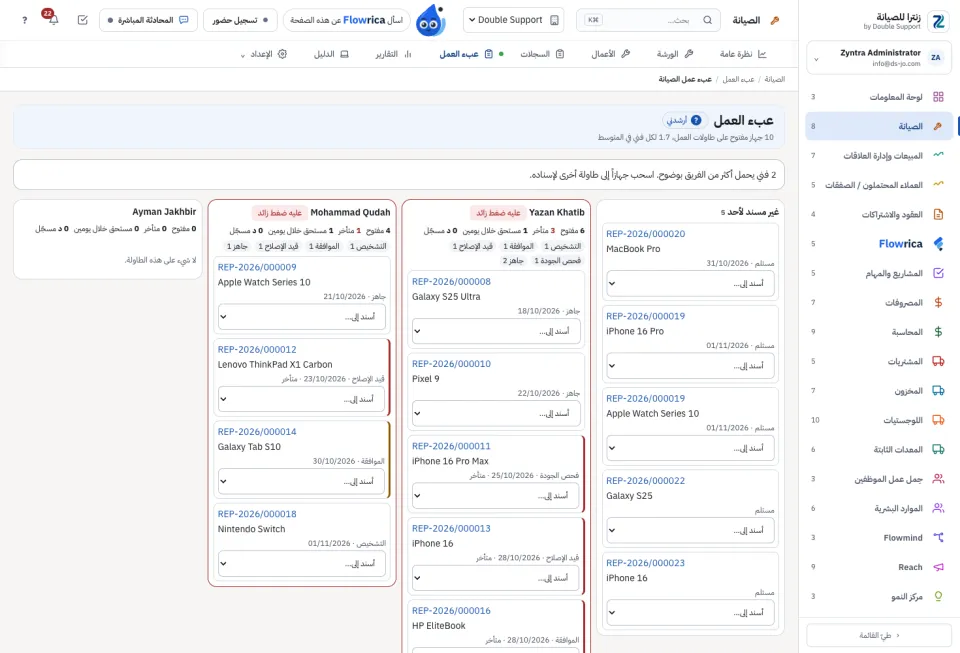Open assign dropdown for Galaxy S25 card
960x653 pixels.
[690, 530]
